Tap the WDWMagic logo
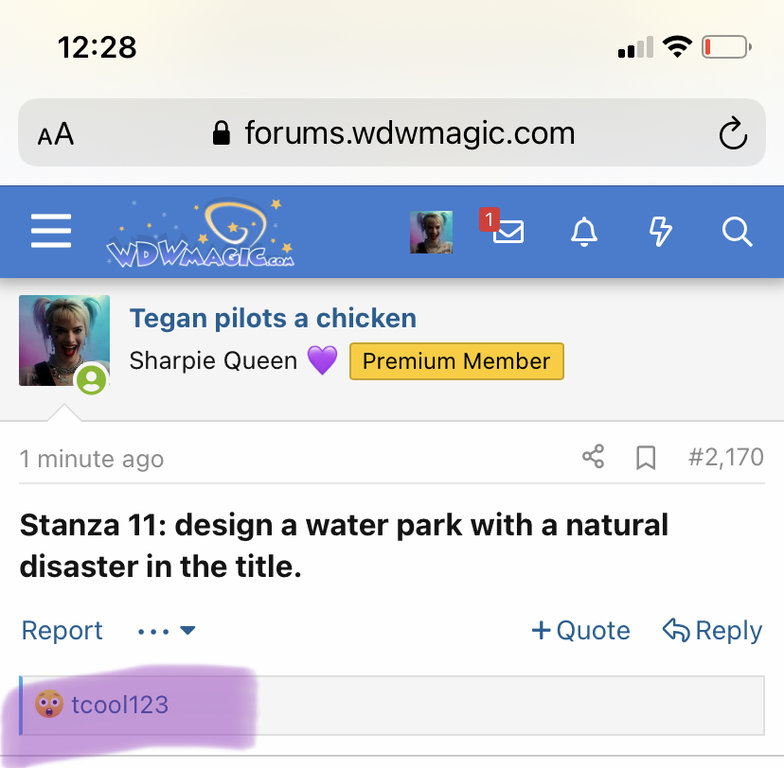 coord(200,234)
